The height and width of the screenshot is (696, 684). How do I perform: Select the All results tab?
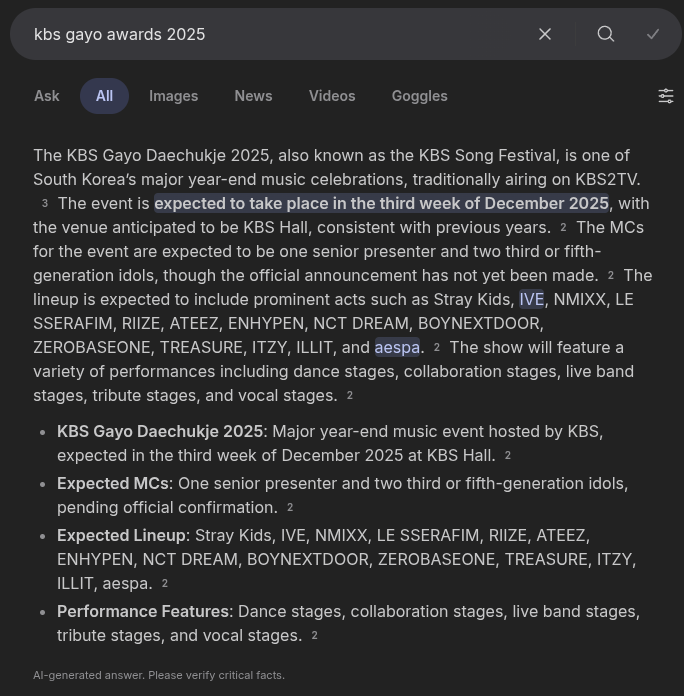(104, 96)
